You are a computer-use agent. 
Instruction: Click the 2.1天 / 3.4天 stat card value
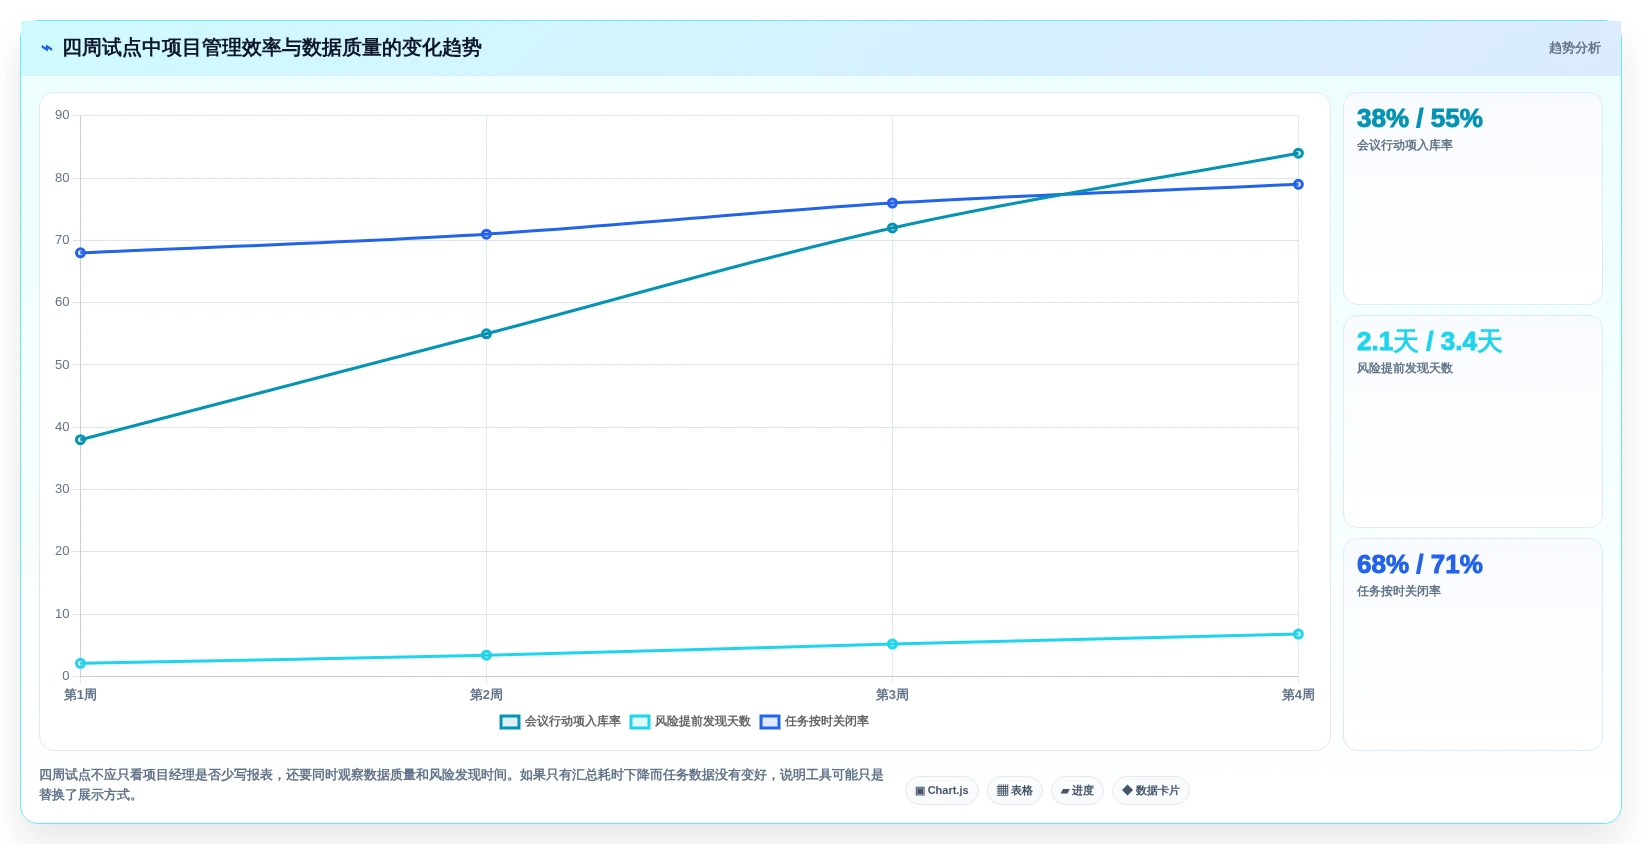pos(1429,341)
